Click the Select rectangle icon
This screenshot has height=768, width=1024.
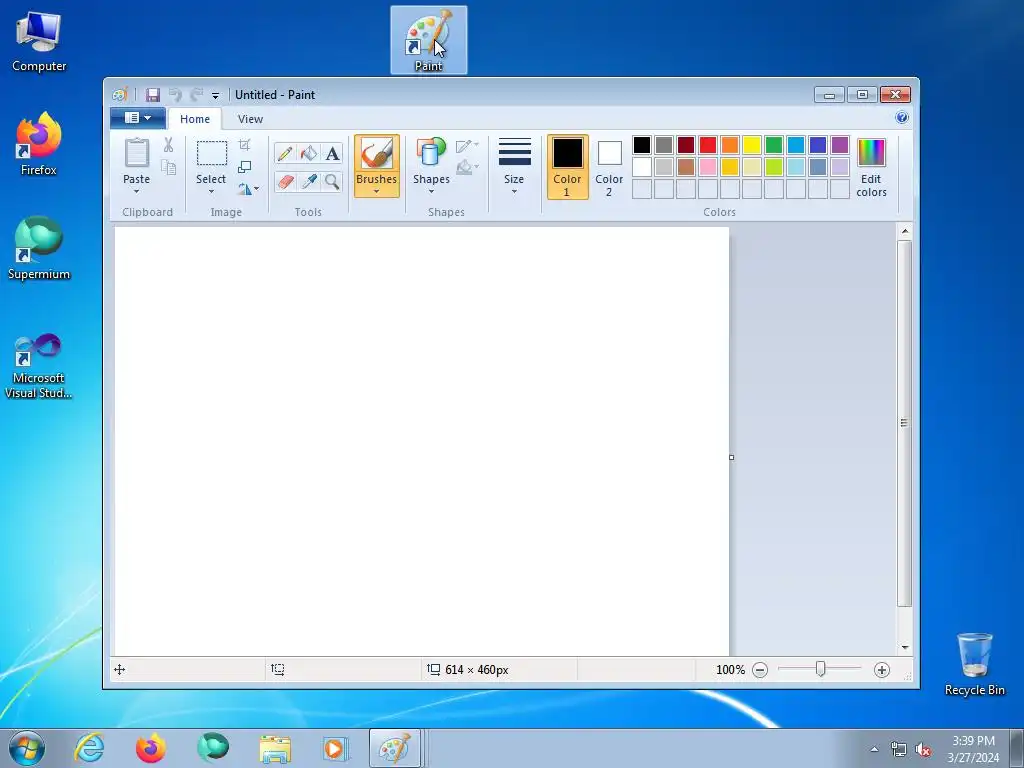pos(212,153)
